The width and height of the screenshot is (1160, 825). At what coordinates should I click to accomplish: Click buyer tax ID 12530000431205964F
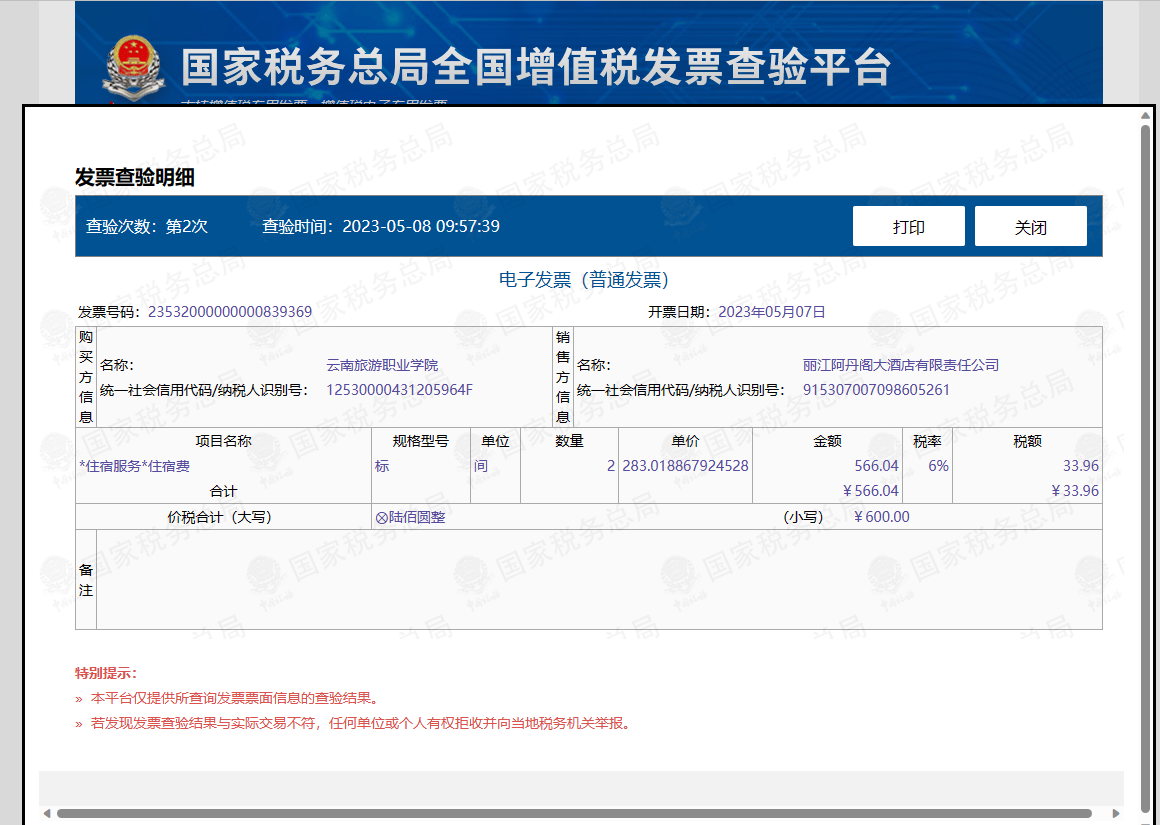click(399, 390)
